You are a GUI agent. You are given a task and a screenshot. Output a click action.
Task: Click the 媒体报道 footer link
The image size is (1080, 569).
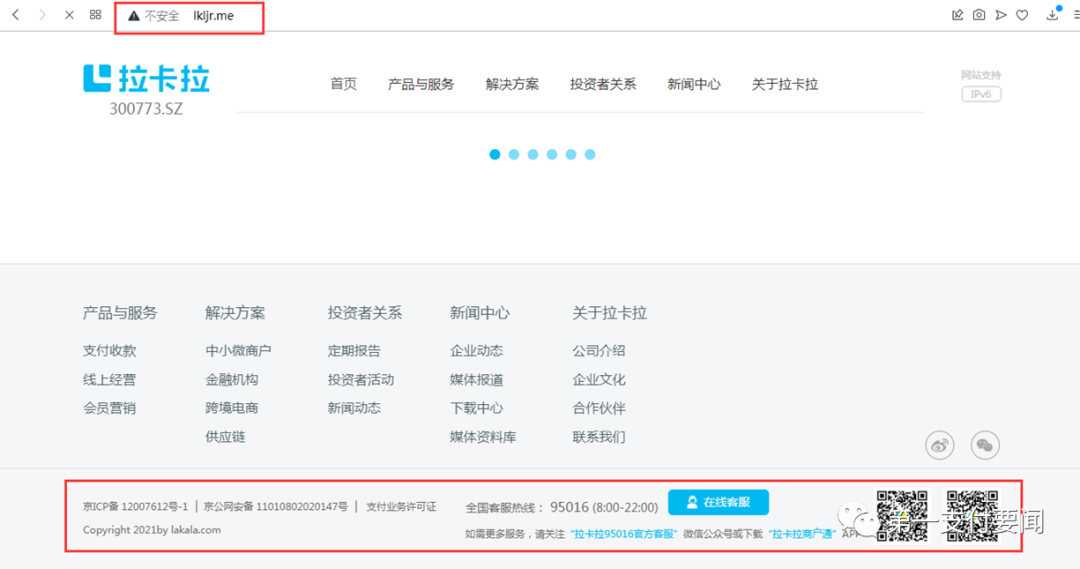[x=477, y=380]
